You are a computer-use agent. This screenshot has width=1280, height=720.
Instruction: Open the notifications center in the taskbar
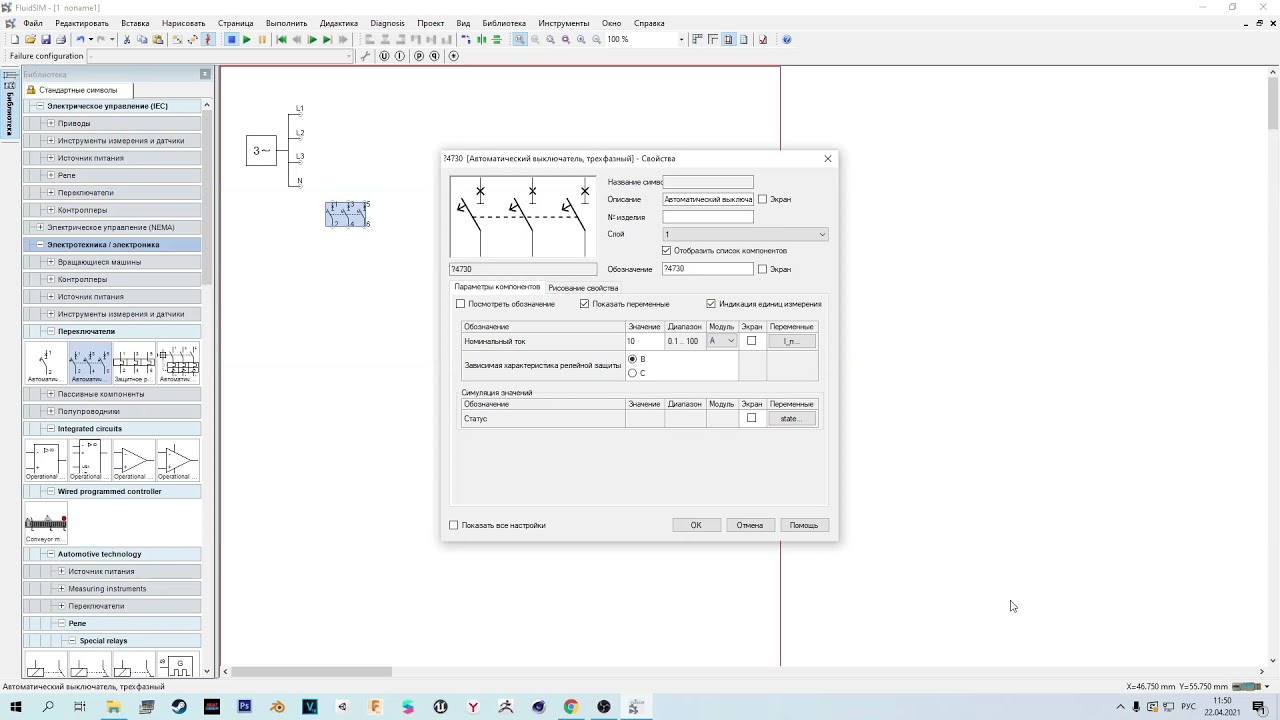[1259, 707]
